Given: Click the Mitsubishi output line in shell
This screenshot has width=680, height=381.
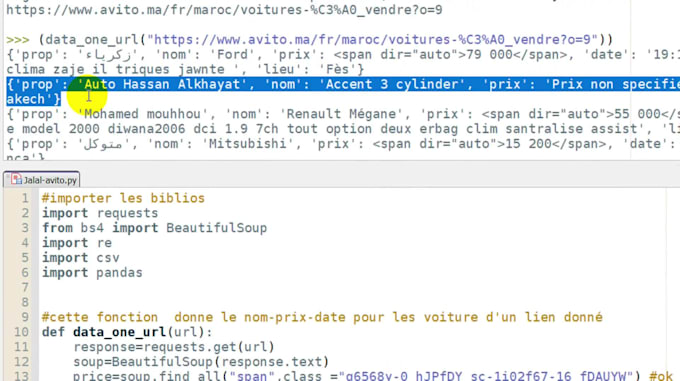Looking at the screenshot, I should (x=343, y=143).
